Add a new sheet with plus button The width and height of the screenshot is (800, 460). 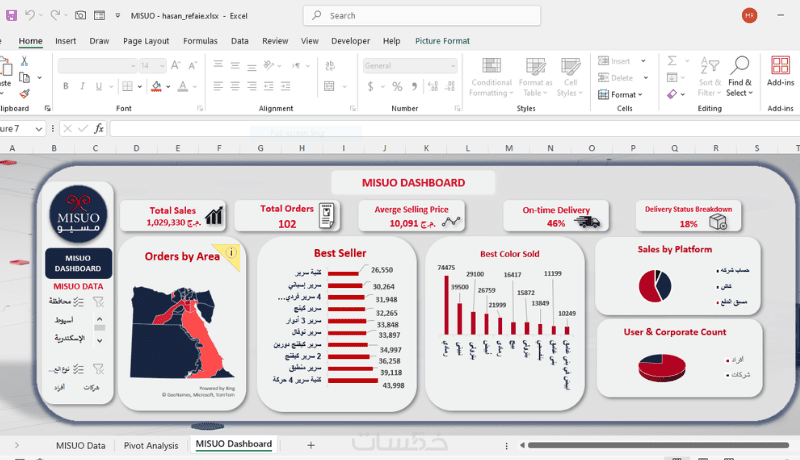click(311, 445)
